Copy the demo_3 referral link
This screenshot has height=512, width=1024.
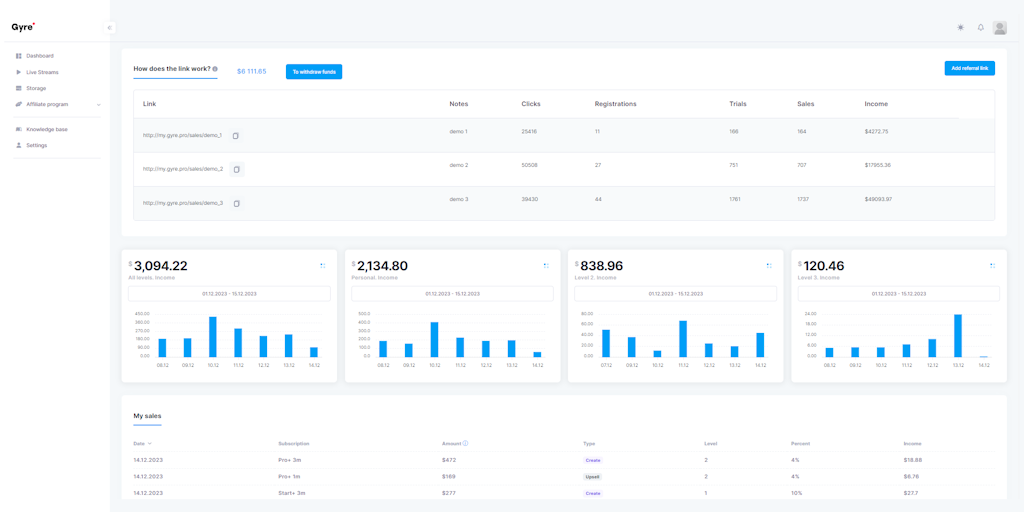point(236,204)
